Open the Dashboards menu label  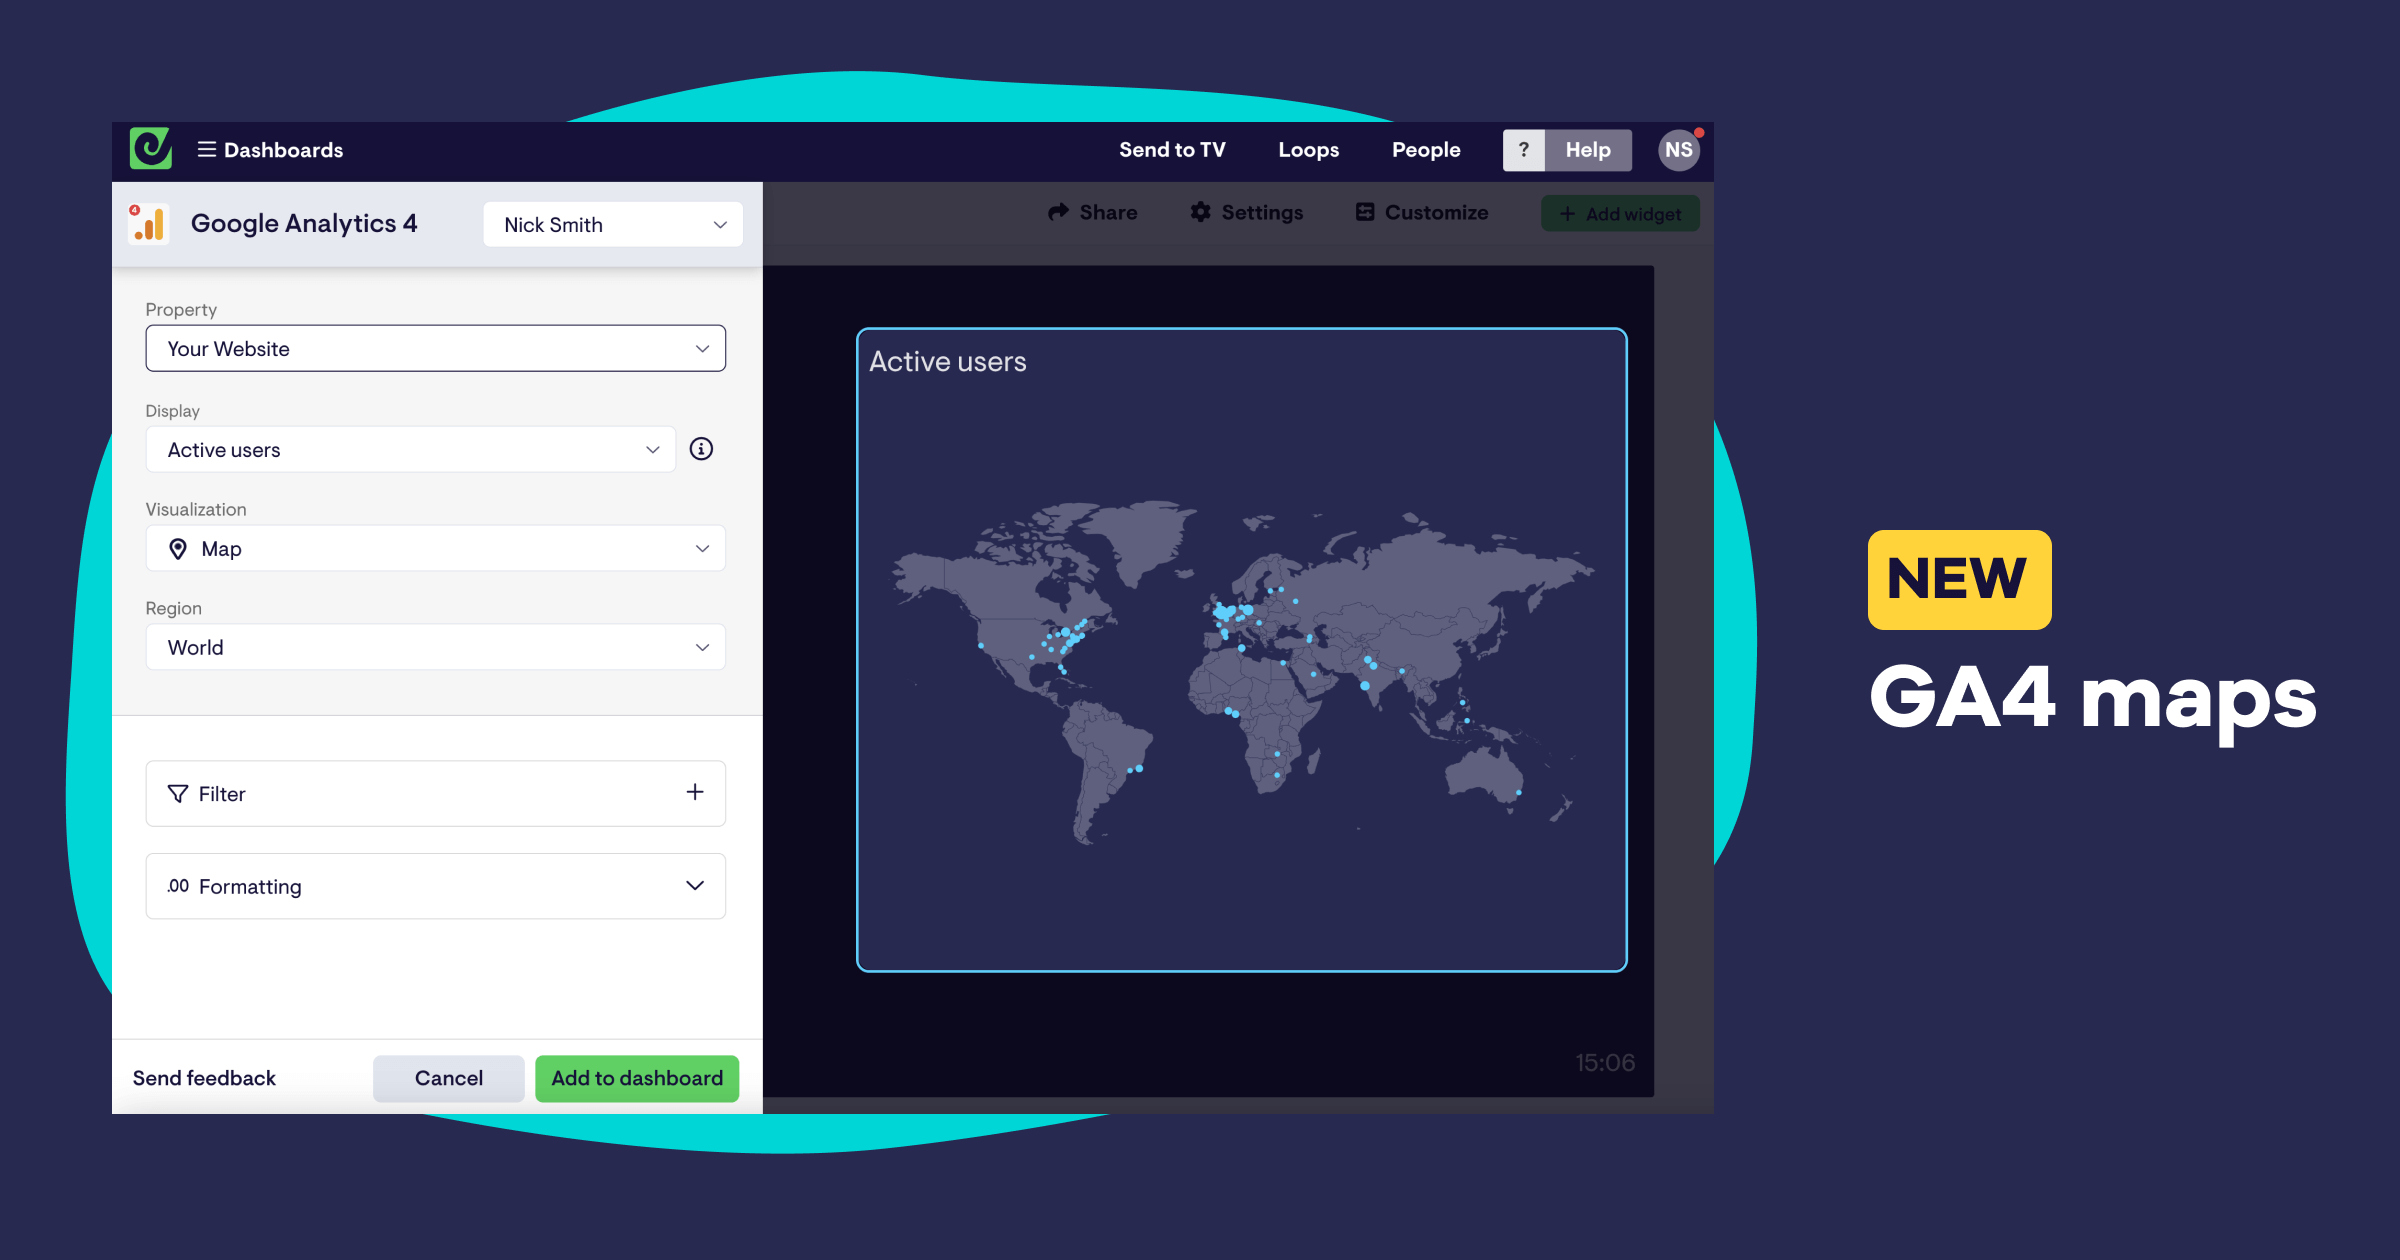point(283,150)
